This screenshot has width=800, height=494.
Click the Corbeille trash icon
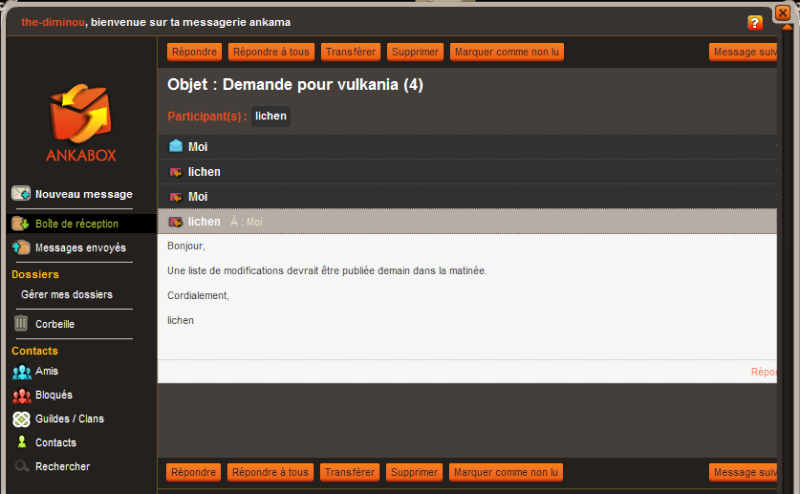pos(21,323)
